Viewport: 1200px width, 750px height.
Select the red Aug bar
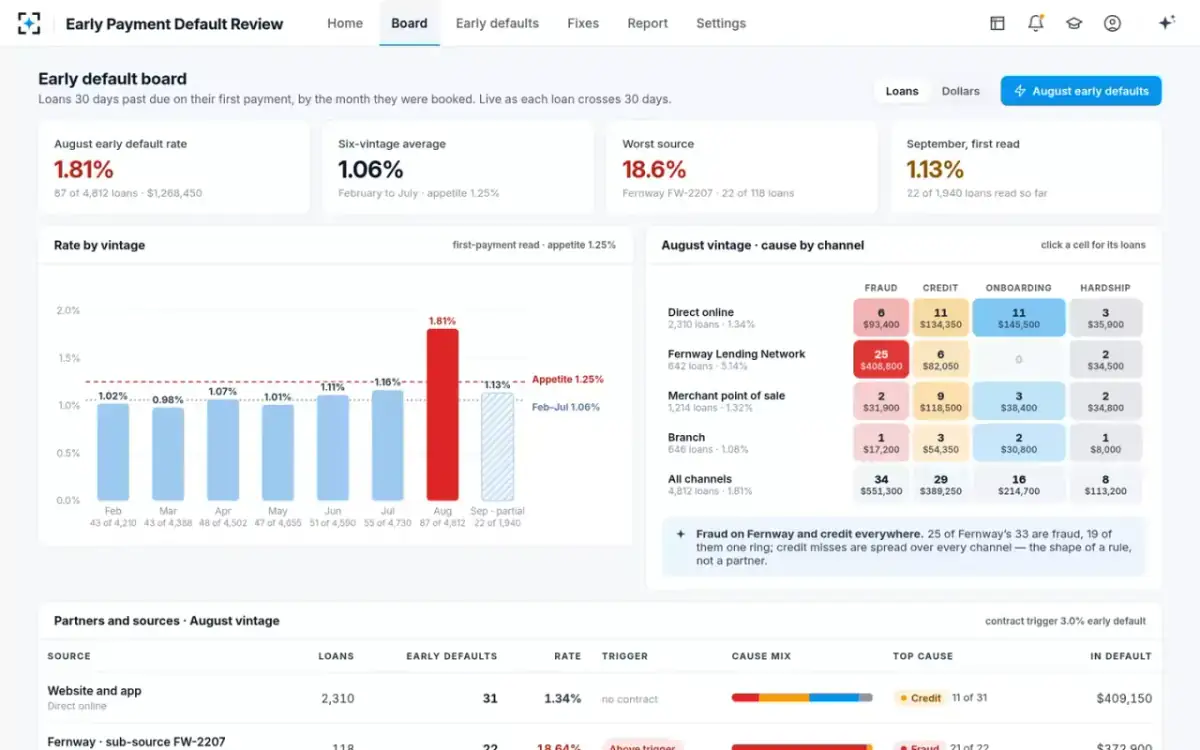[442, 415]
